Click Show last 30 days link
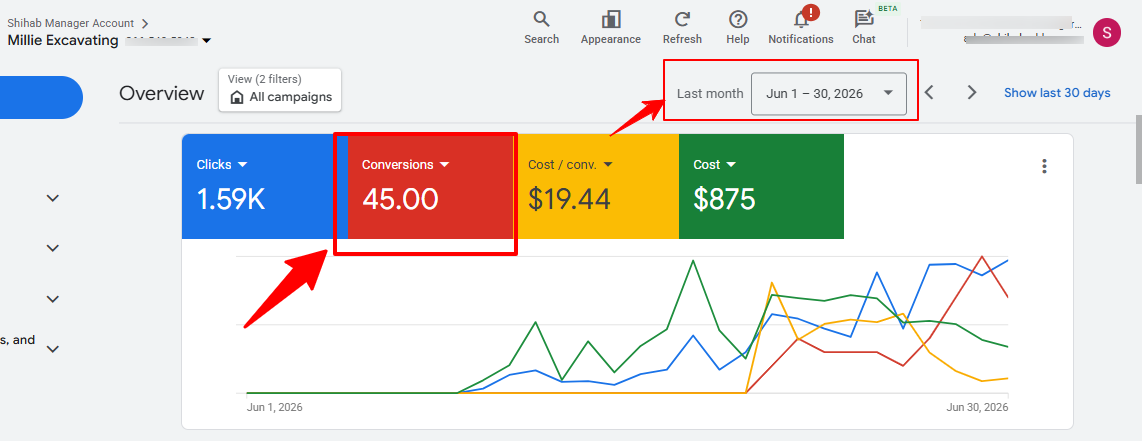The height and width of the screenshot is (441, 1142). coord(1057,92)
